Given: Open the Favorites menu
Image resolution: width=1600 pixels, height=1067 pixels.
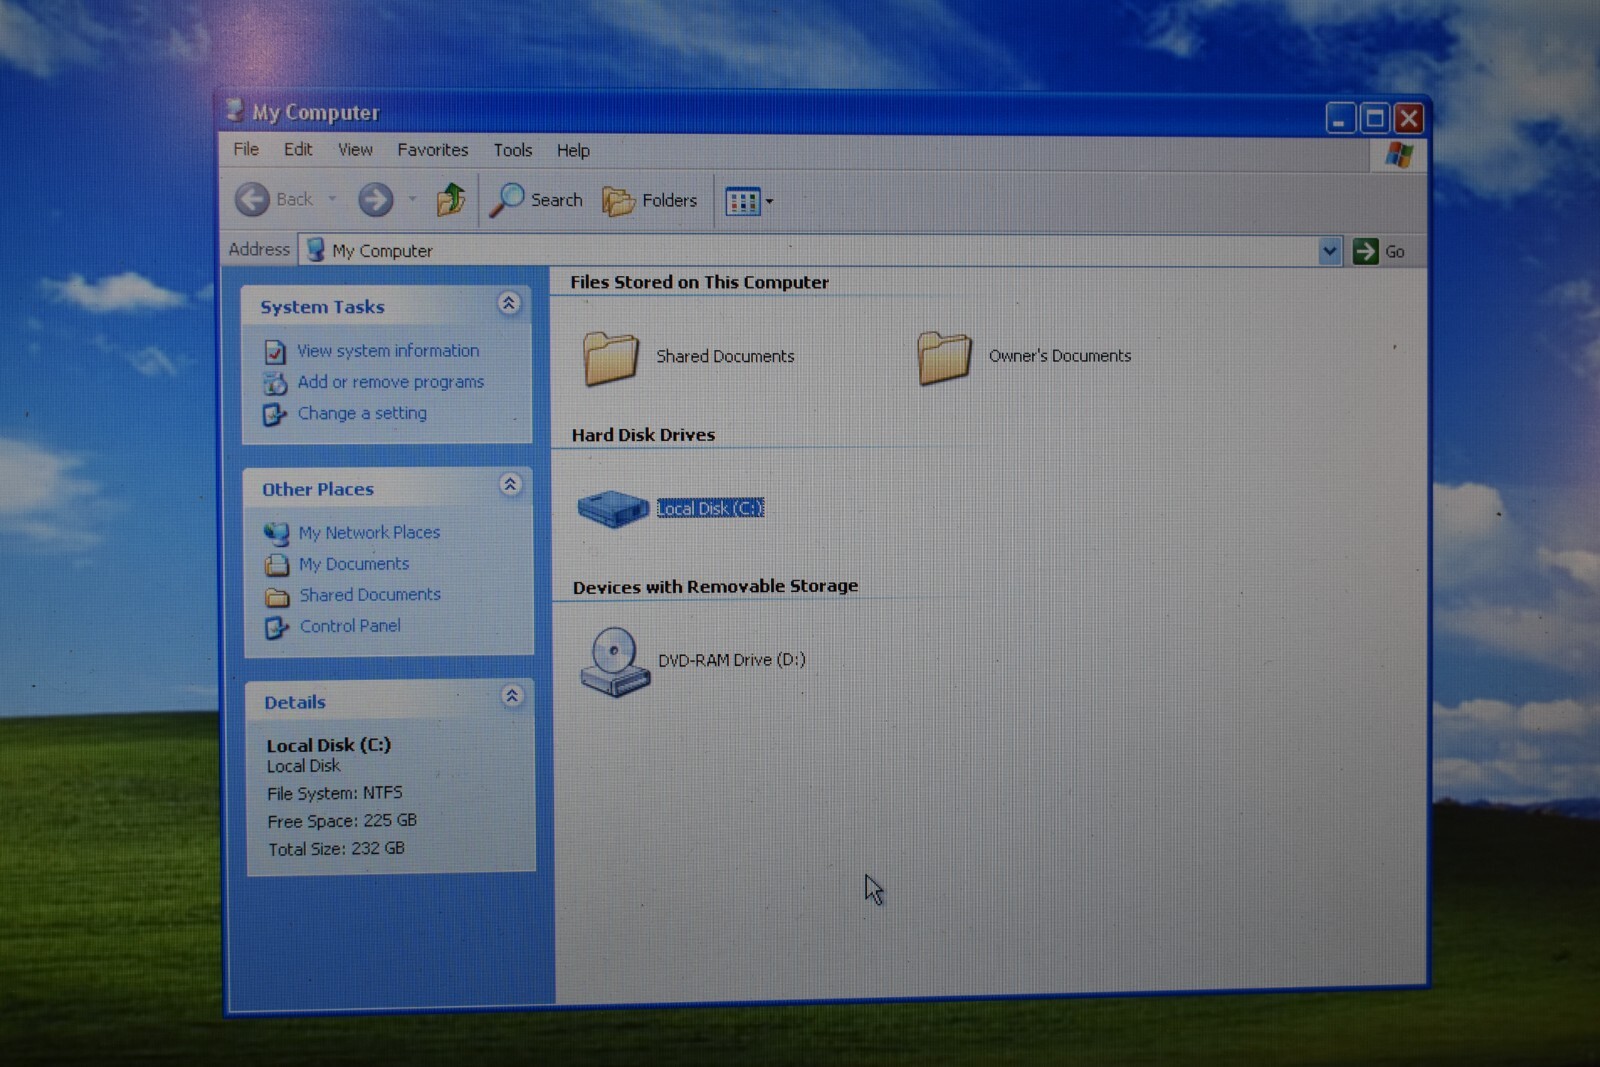Looking at the screenshot, I should 433,150.
